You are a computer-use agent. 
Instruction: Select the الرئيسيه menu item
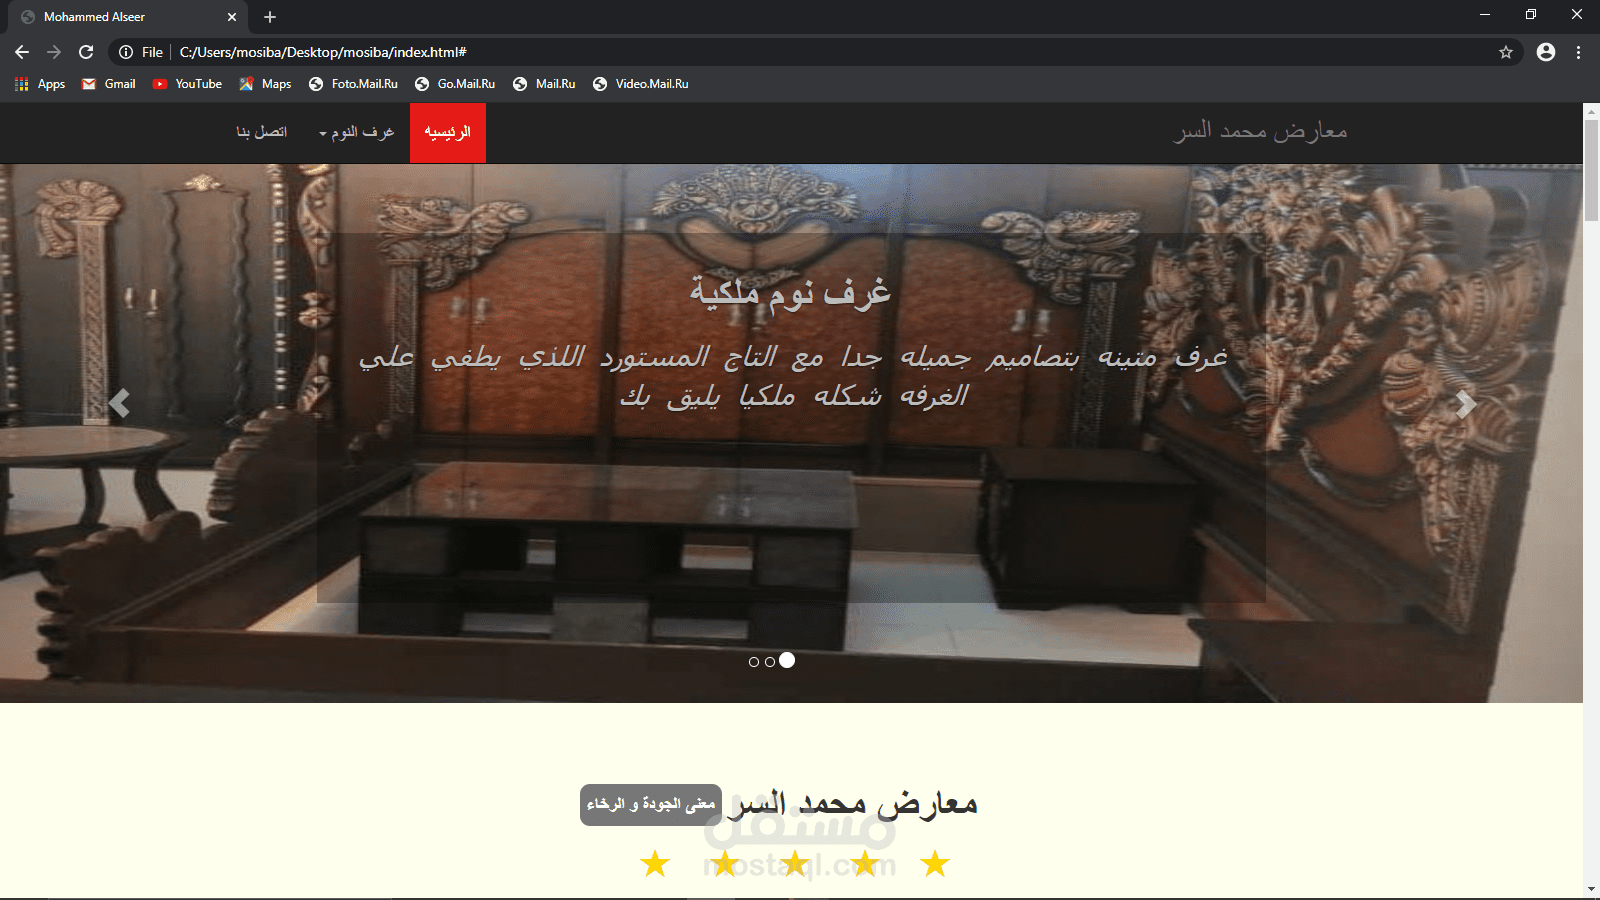tap(447, 132)
